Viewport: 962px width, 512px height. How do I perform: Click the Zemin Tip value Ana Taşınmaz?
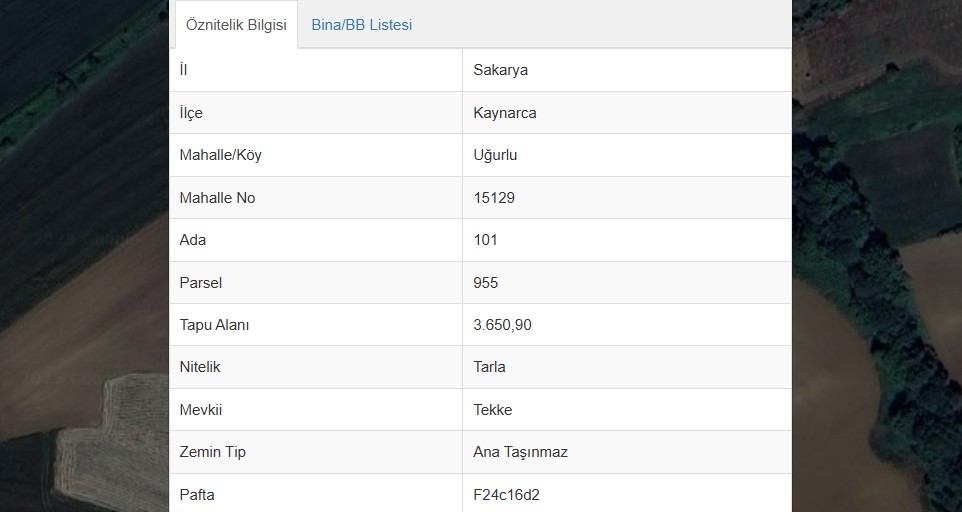coord(520,452)
